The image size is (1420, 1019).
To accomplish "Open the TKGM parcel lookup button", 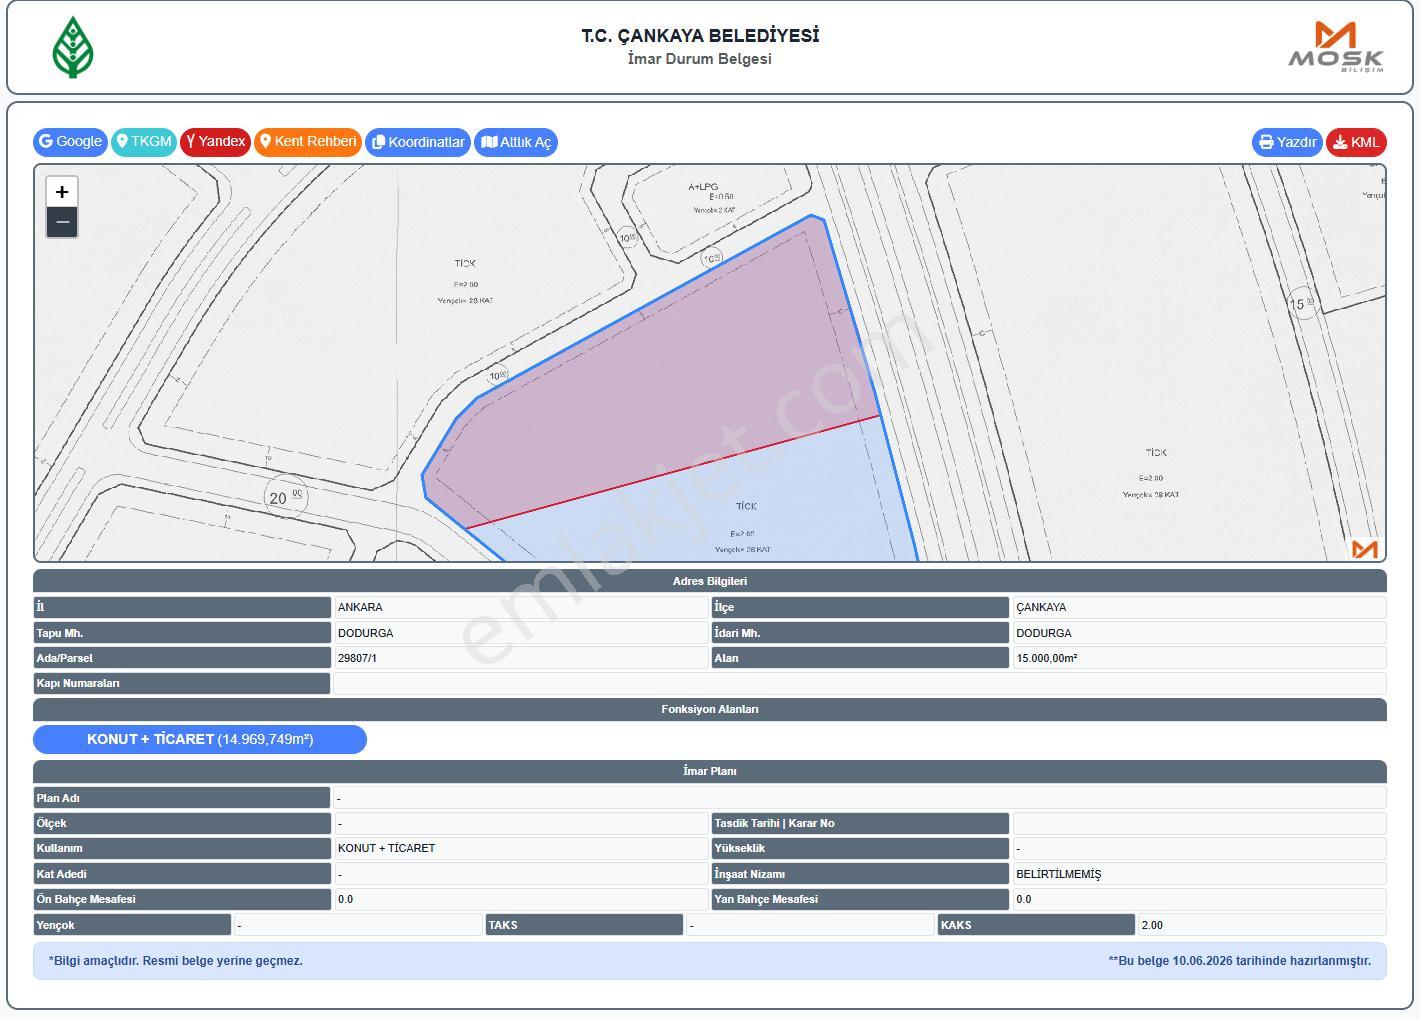I will (144, 142).
